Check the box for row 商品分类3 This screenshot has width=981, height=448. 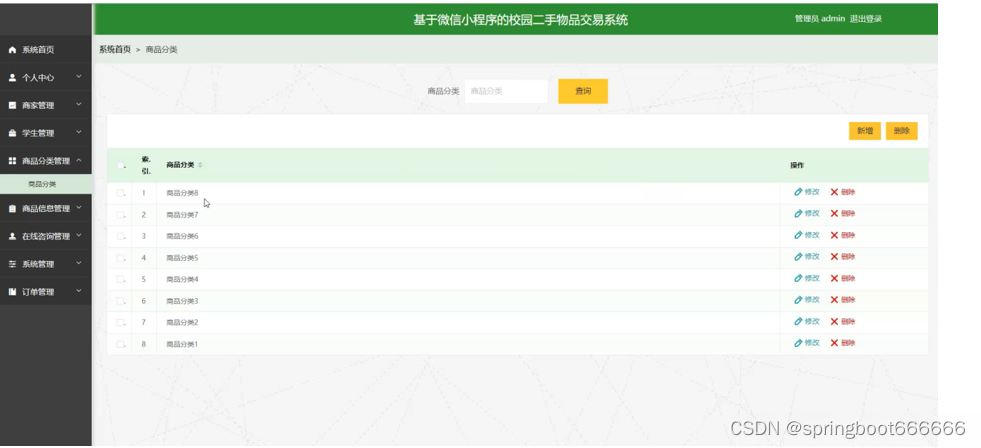[121, 301]
